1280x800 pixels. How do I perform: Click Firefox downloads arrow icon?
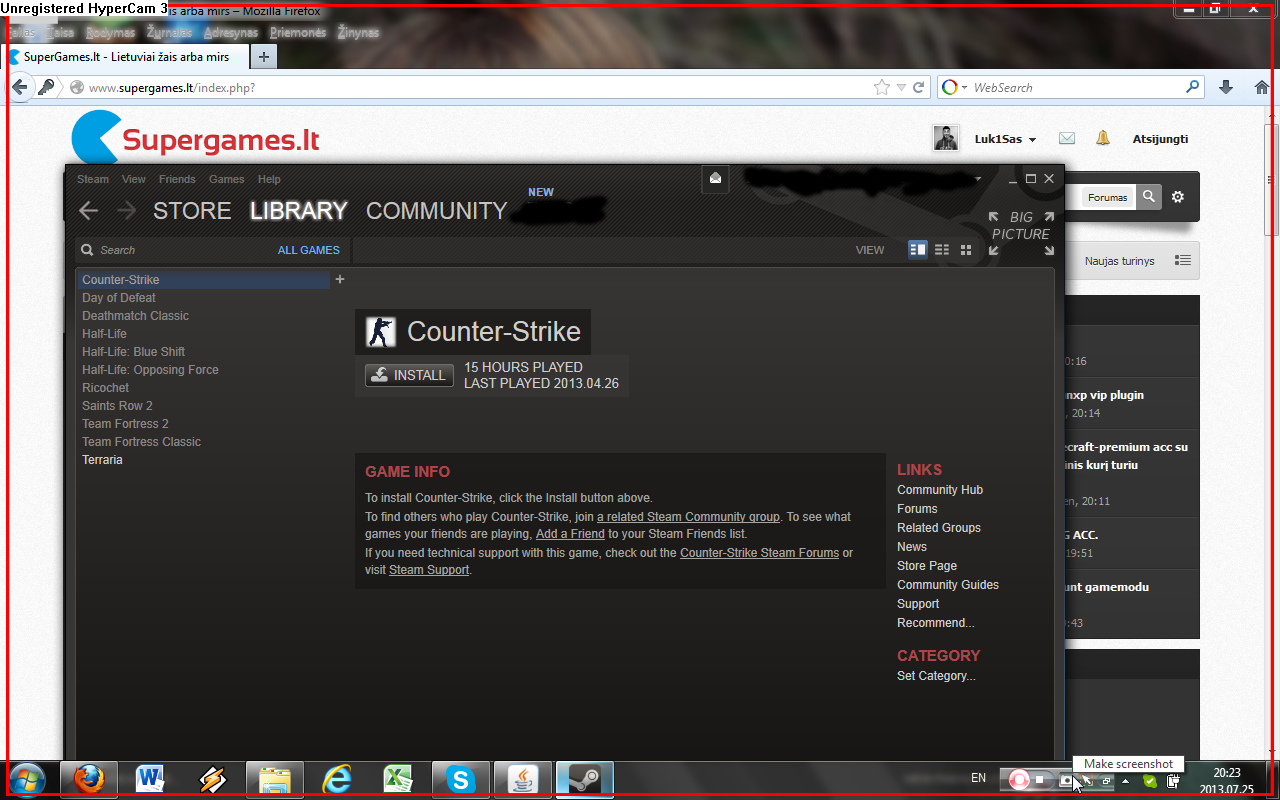pyautogui.click(x=1226, y=87)
